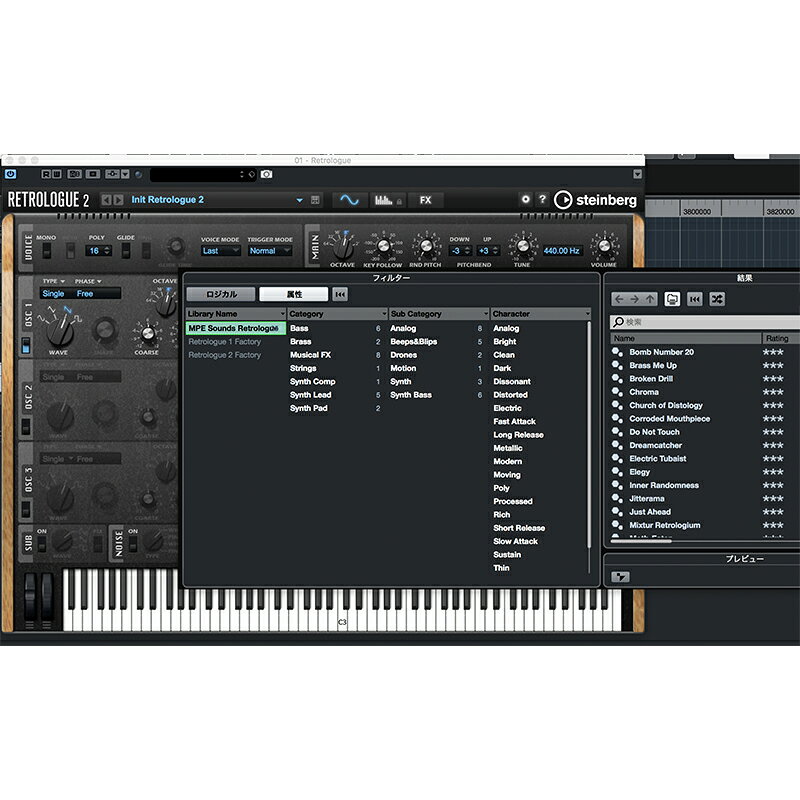Go up one level in results
This screenshot has width=800, height=800.
coord(649,299)
